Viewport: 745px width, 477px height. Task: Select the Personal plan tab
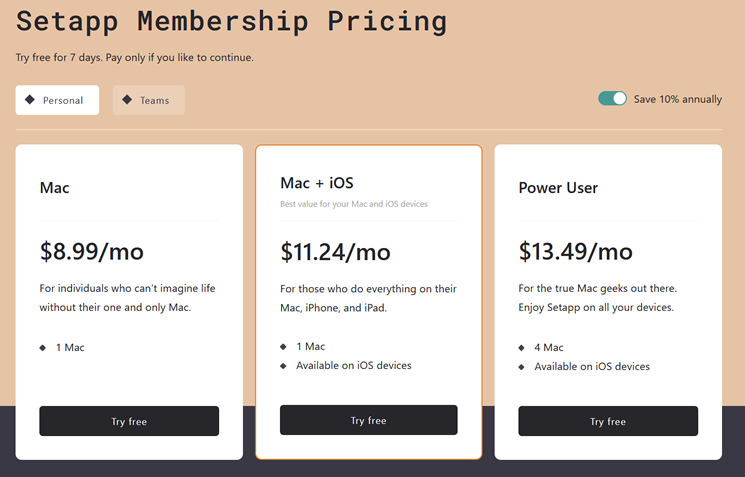tap(57, 100)
